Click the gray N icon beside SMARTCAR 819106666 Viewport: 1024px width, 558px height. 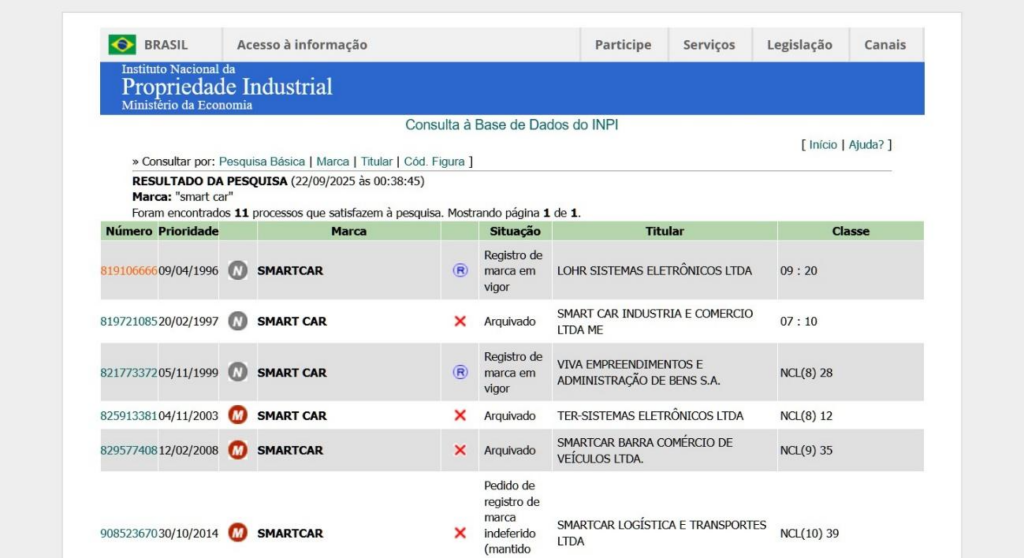237,270
